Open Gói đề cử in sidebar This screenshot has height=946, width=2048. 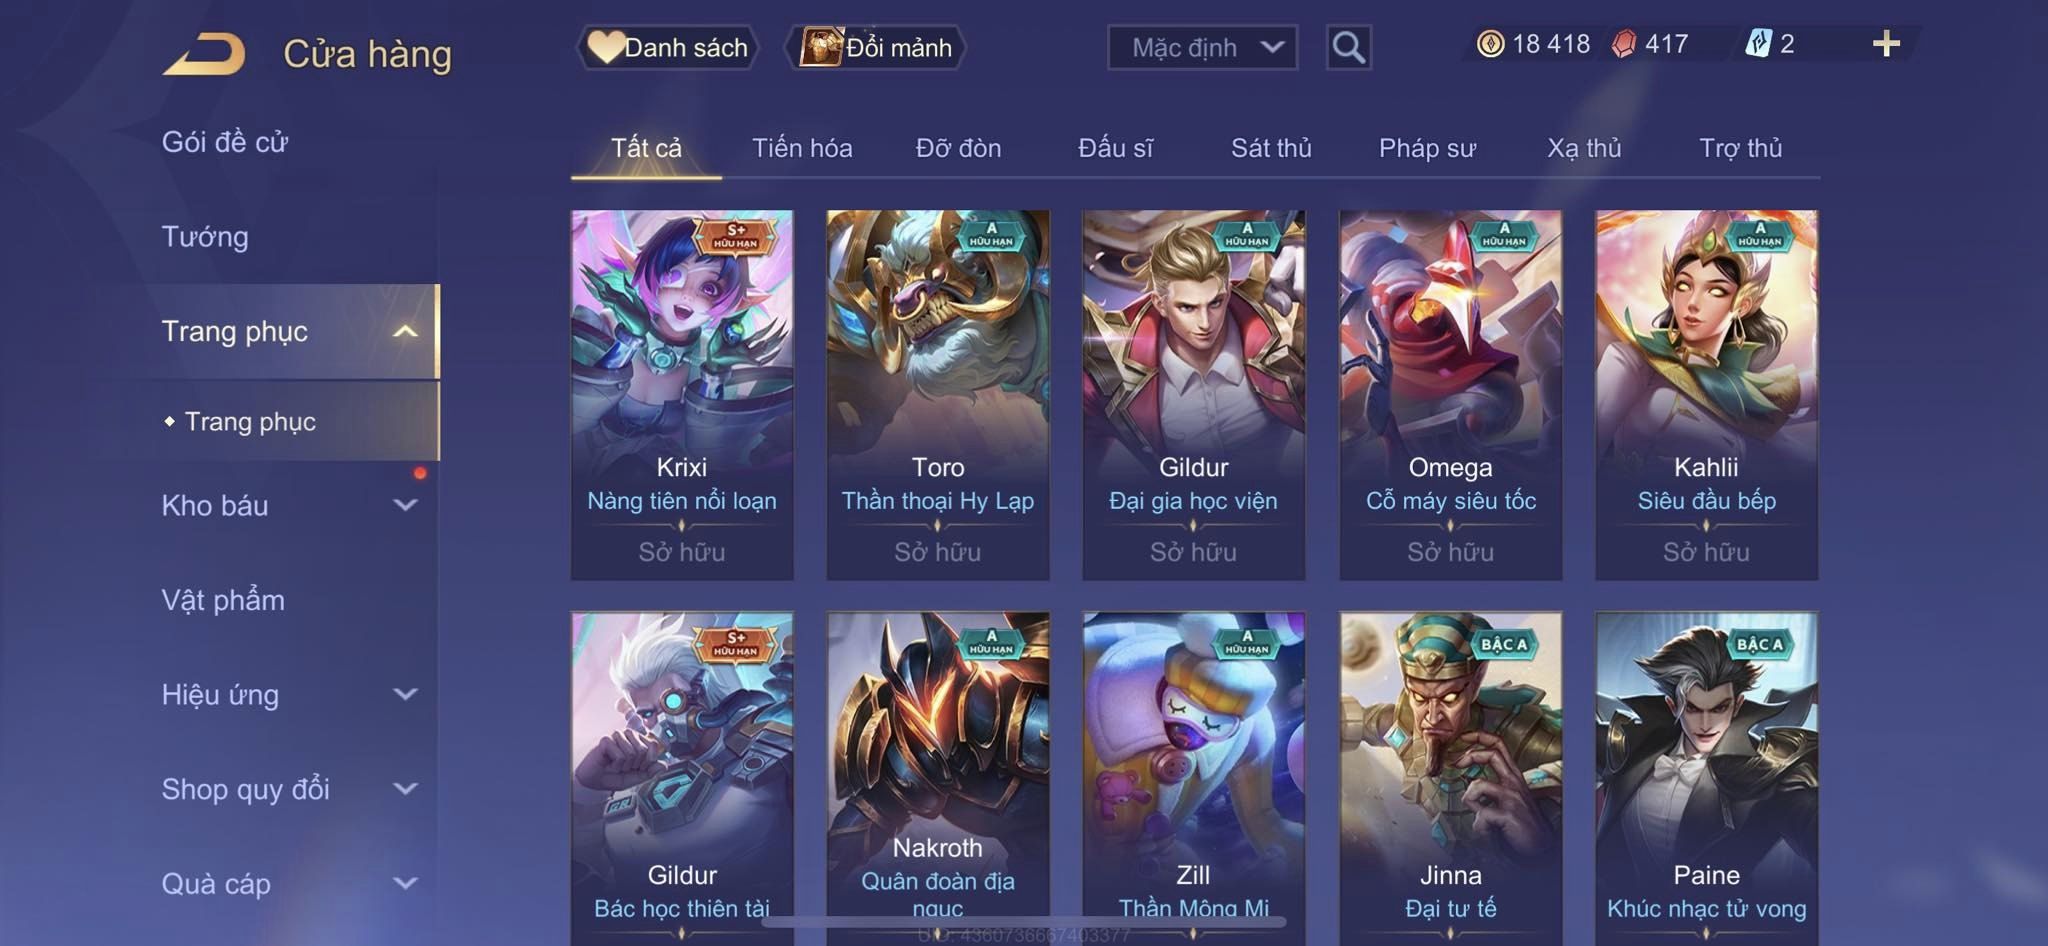[x=225, y=142]
